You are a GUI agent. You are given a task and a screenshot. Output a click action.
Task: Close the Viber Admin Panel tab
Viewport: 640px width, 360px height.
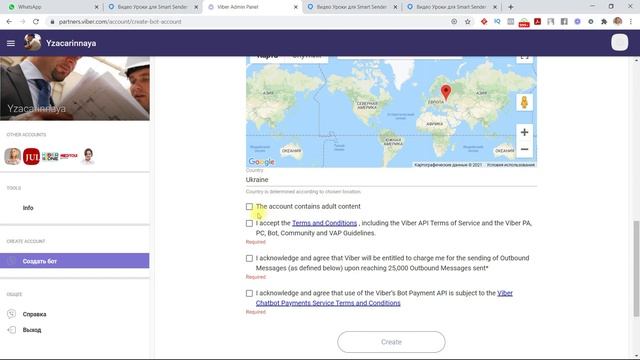pyautogui.click(x=296, y=7)
